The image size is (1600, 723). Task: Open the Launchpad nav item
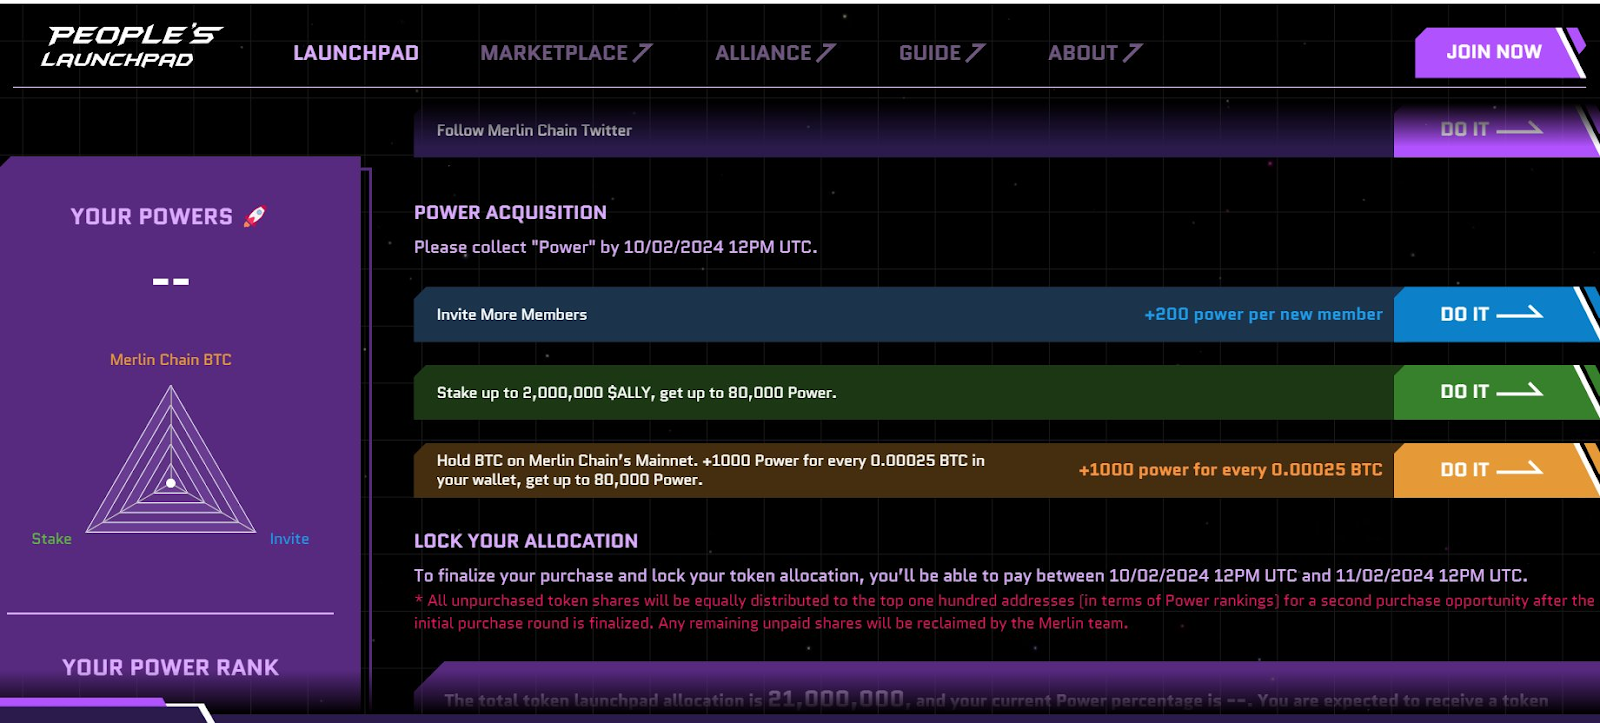356,53
